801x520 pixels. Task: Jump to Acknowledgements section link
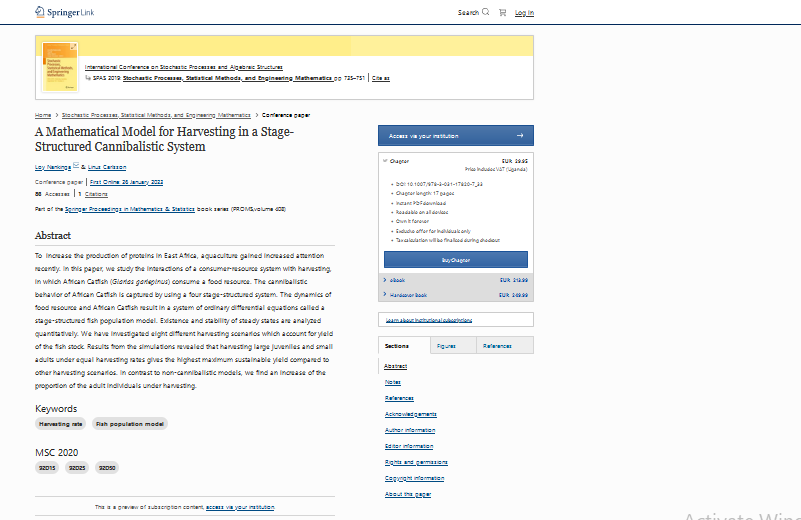pos(410,414)
